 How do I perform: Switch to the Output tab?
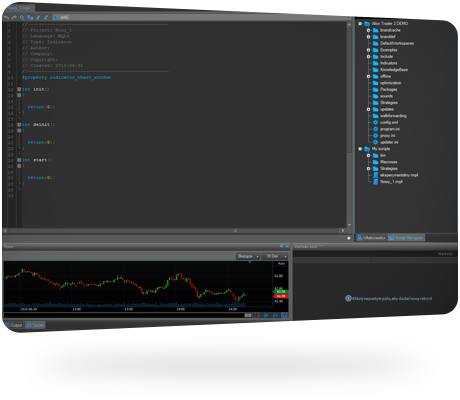tap(14, 325)
